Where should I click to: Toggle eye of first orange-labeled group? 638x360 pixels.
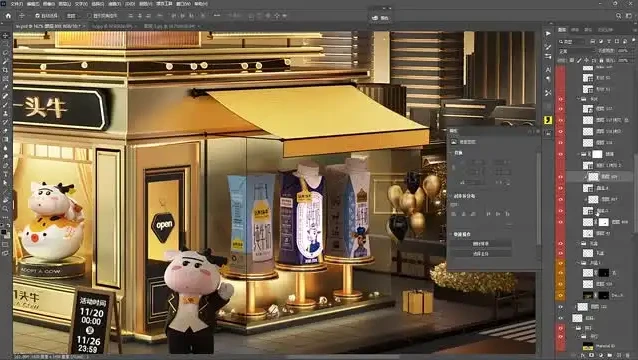[561, 263]
